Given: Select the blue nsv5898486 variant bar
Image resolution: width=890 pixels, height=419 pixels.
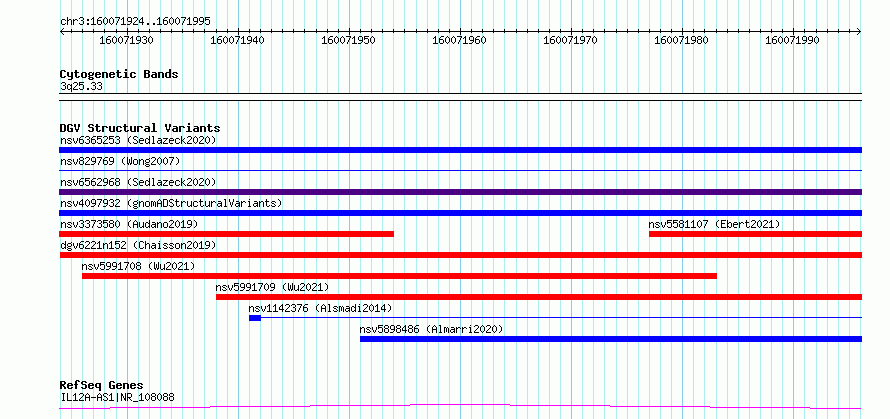Looking at the screenshot, I should (611, 339).
